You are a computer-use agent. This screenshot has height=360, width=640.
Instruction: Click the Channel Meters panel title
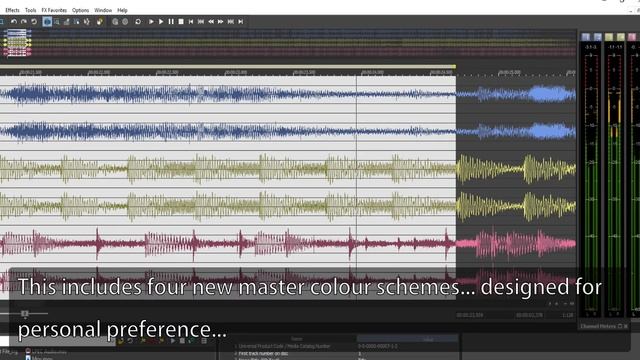(598, 326)
